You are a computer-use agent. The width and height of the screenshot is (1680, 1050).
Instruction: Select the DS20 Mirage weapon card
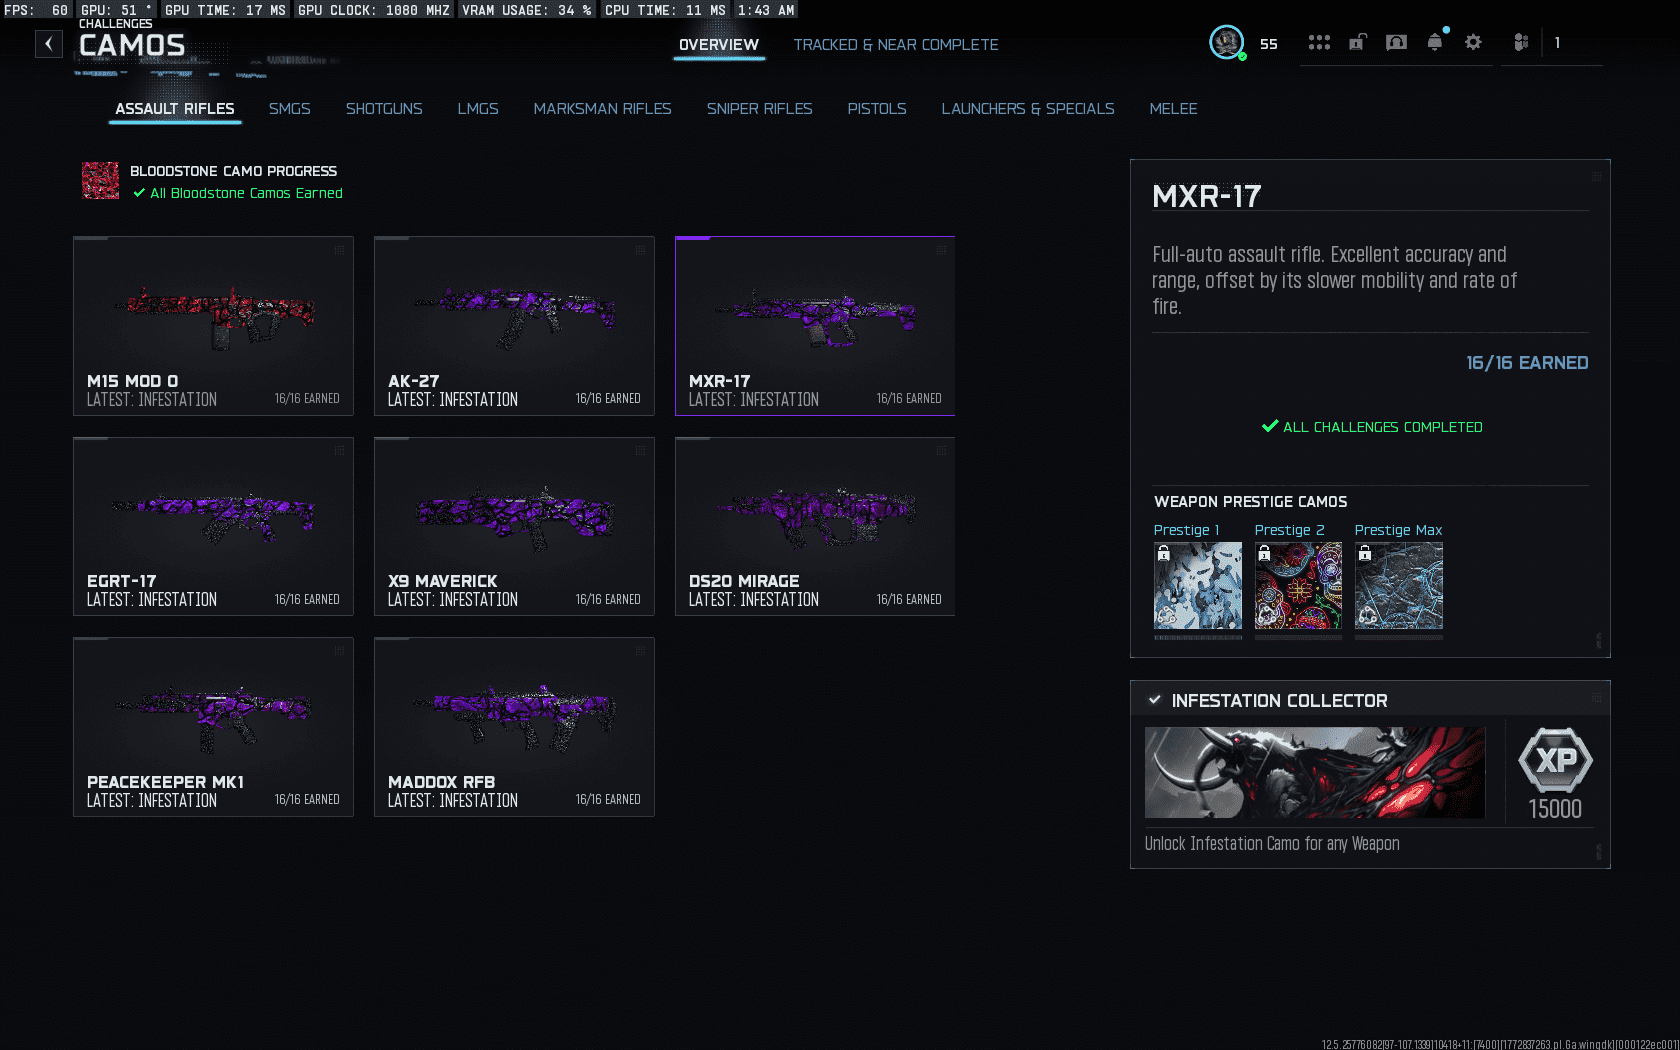tap(815, 526)
